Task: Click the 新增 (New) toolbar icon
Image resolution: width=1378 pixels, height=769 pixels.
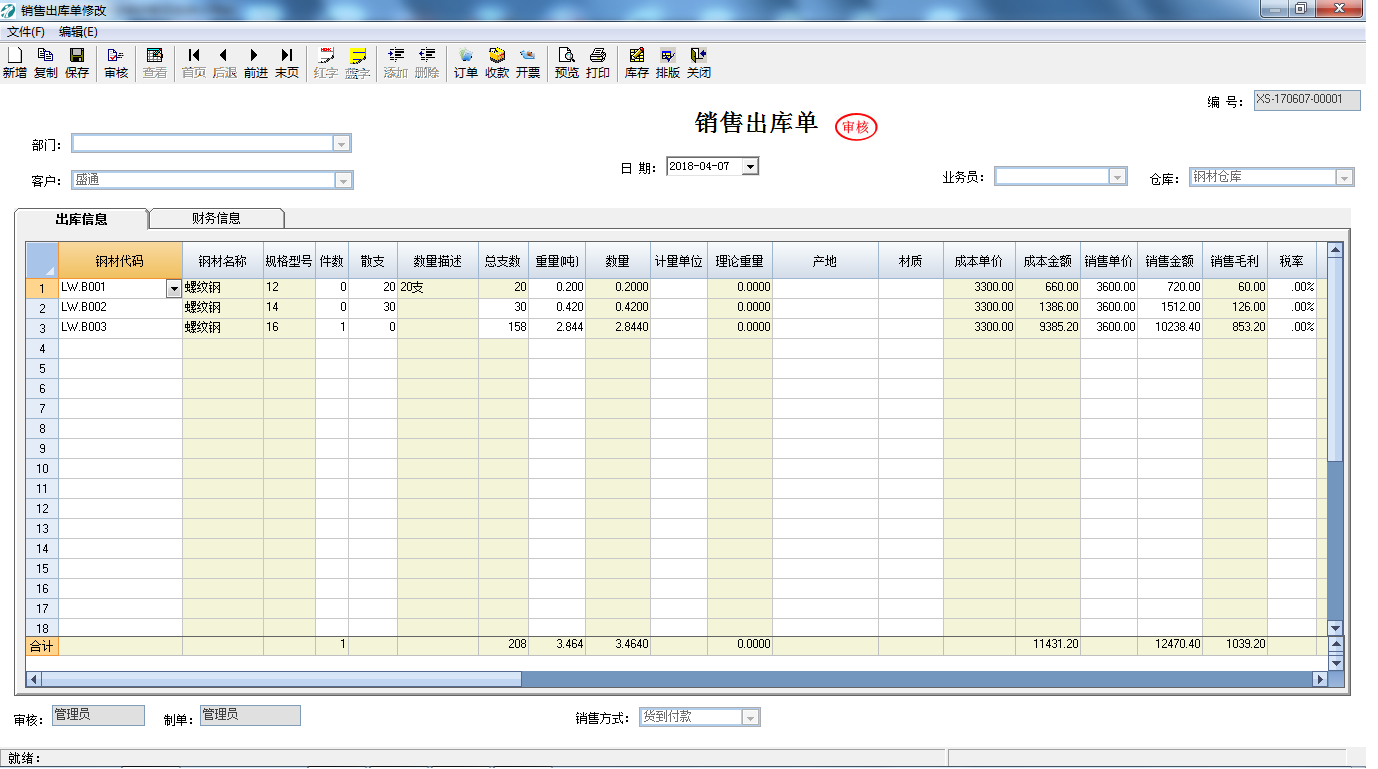Action: (x=14, y=63)
